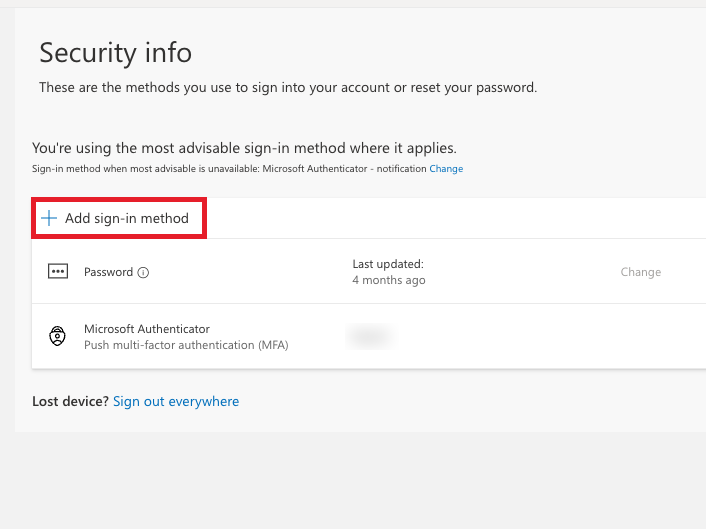This screenshot has width=706, height=529.
Task: Open the Change link for default sign-in method
Action: point(446,169)
